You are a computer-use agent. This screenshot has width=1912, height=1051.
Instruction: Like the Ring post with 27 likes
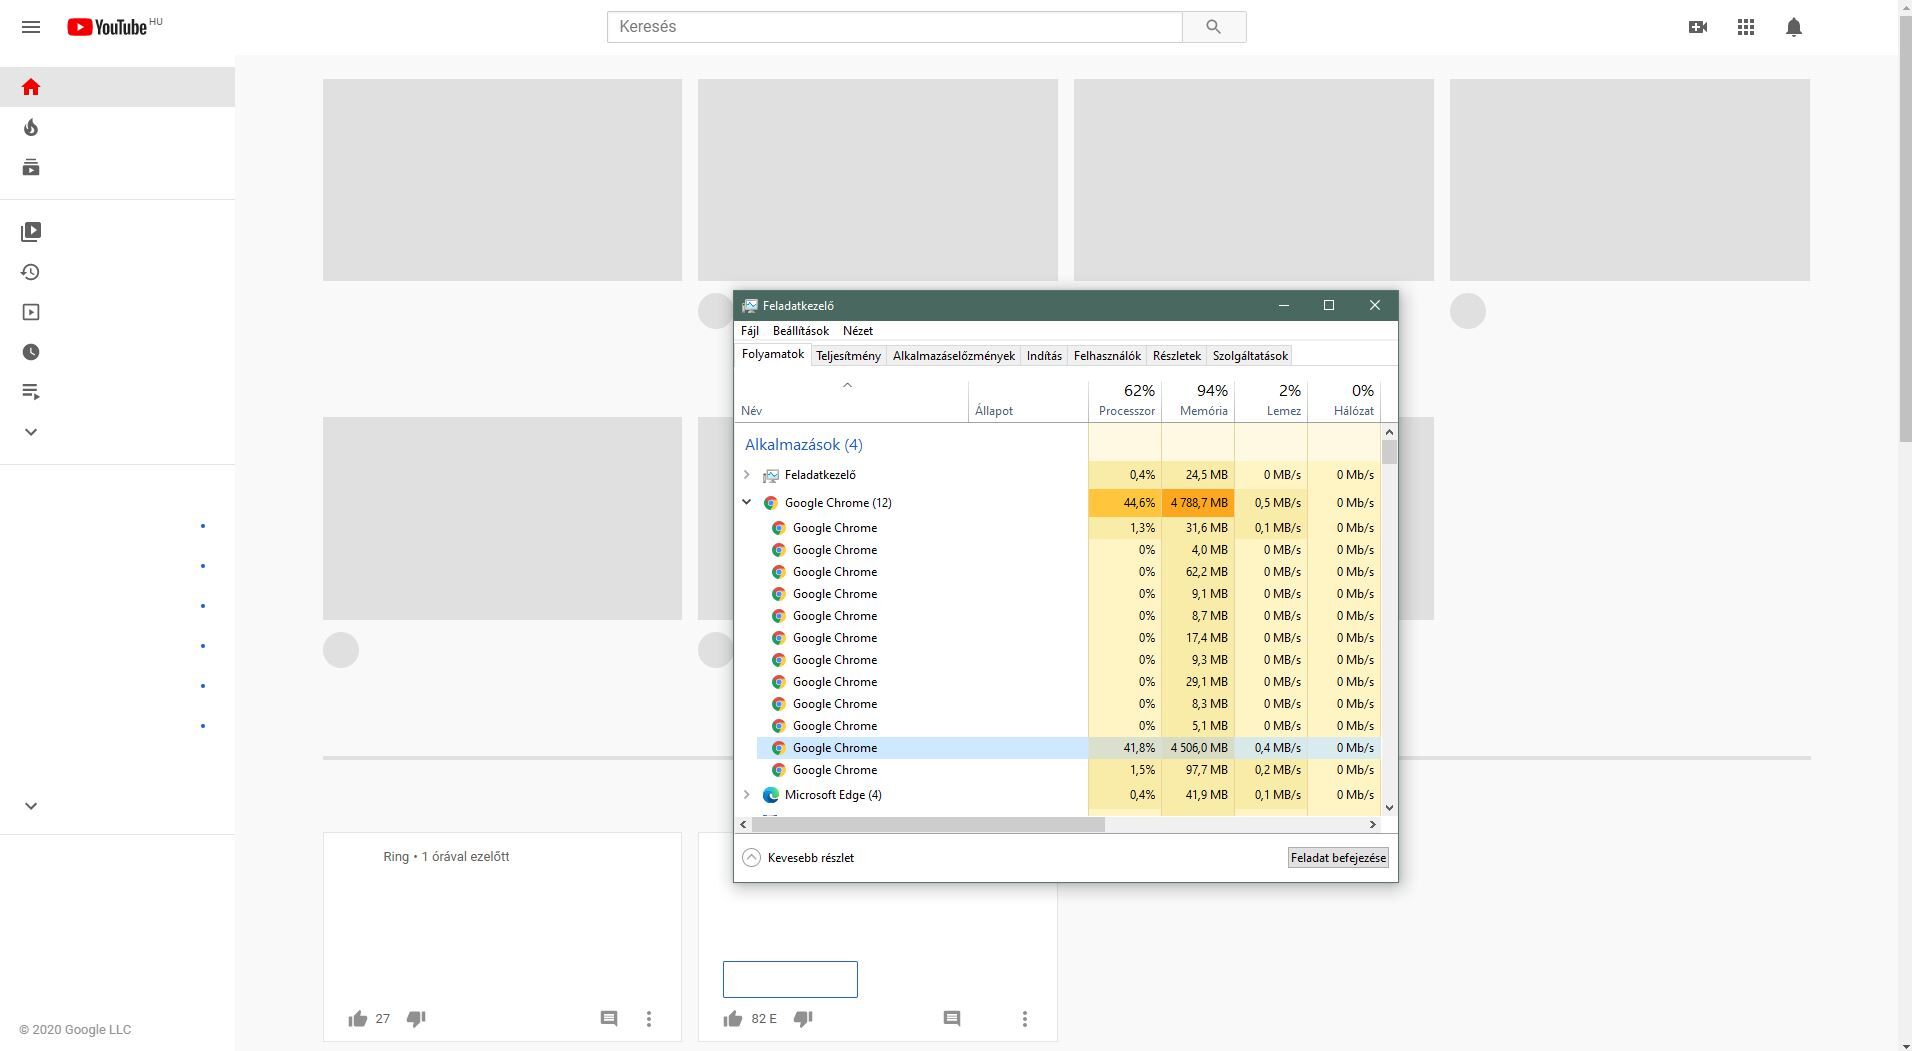coord(358,1019)
